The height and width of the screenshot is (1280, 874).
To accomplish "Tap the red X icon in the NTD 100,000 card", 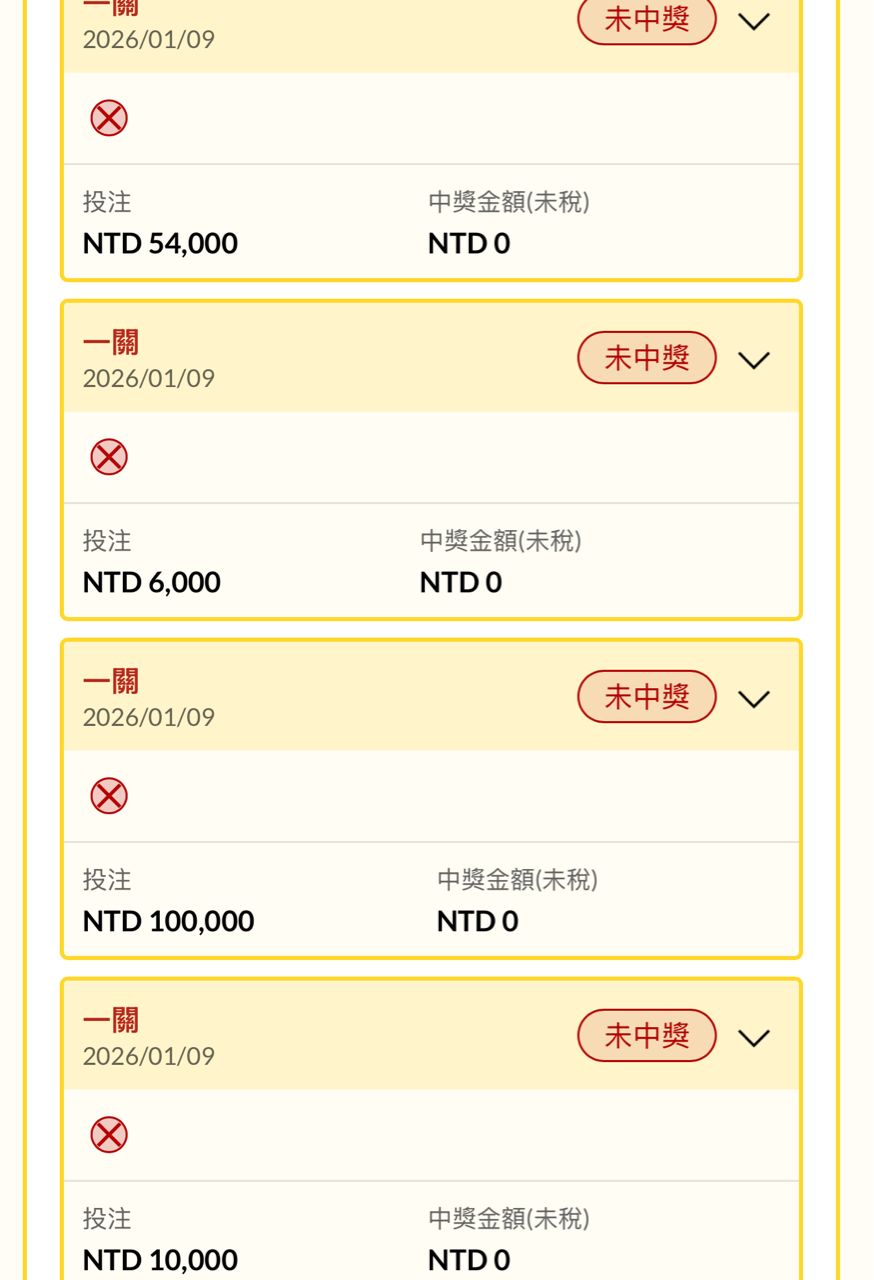I will coord(109,797).
